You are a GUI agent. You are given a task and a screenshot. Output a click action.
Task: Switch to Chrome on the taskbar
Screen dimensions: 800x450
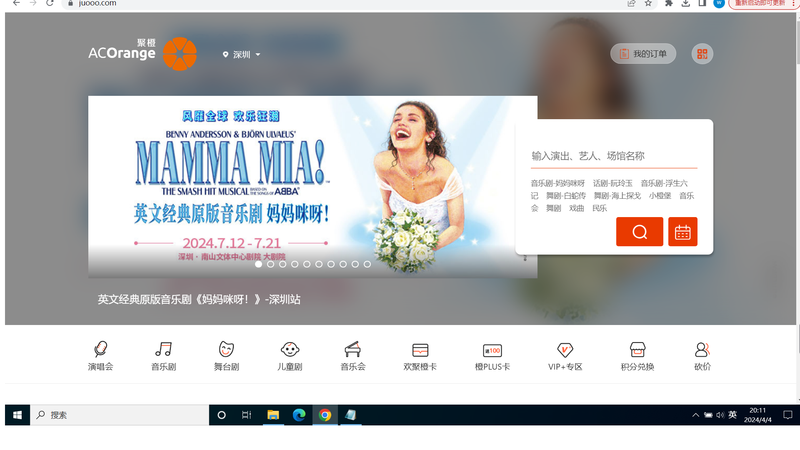pos(325,415)
